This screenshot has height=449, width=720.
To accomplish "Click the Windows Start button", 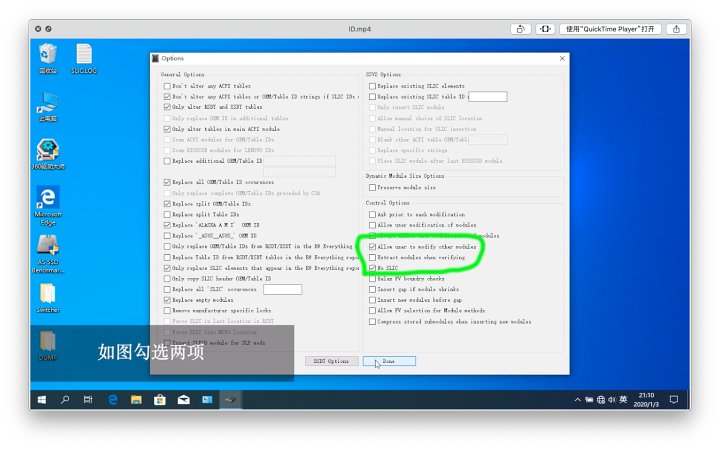I will pos(42,399).
